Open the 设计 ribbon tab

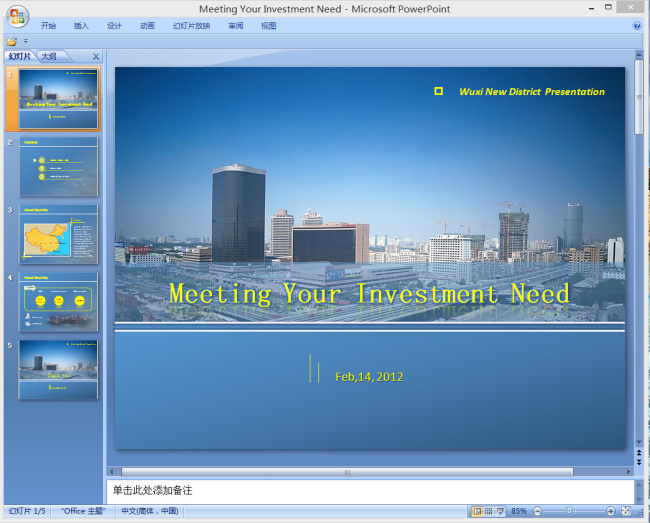pos(114,26)
